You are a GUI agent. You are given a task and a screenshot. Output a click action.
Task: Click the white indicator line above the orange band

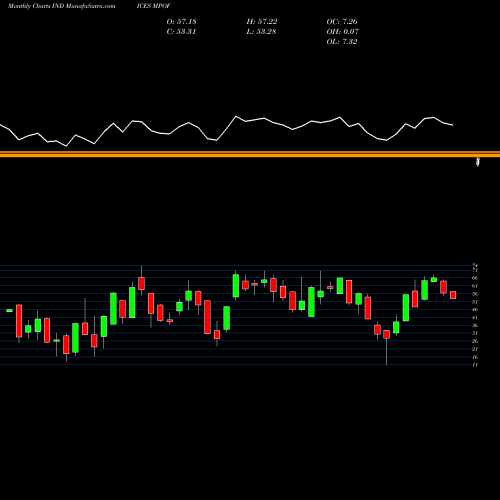pos(227,131)
